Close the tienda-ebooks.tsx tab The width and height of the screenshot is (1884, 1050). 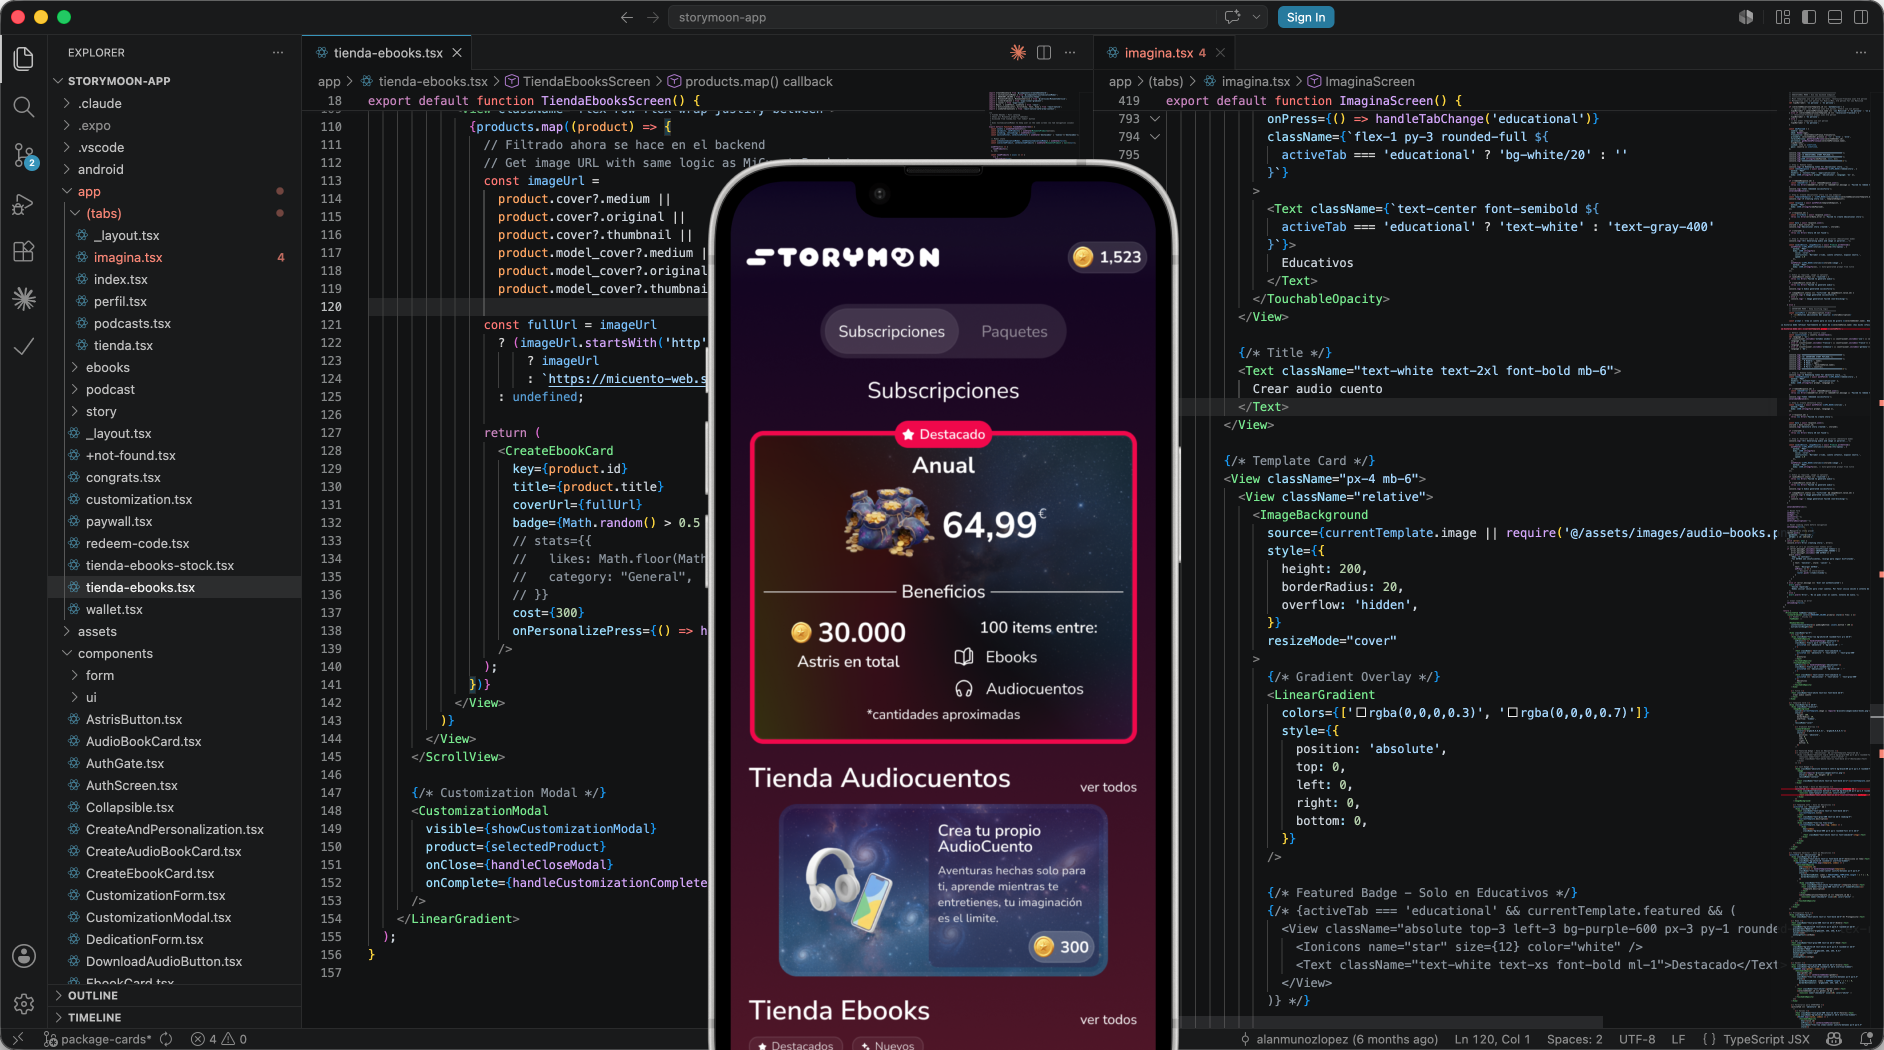click(457, 53)
